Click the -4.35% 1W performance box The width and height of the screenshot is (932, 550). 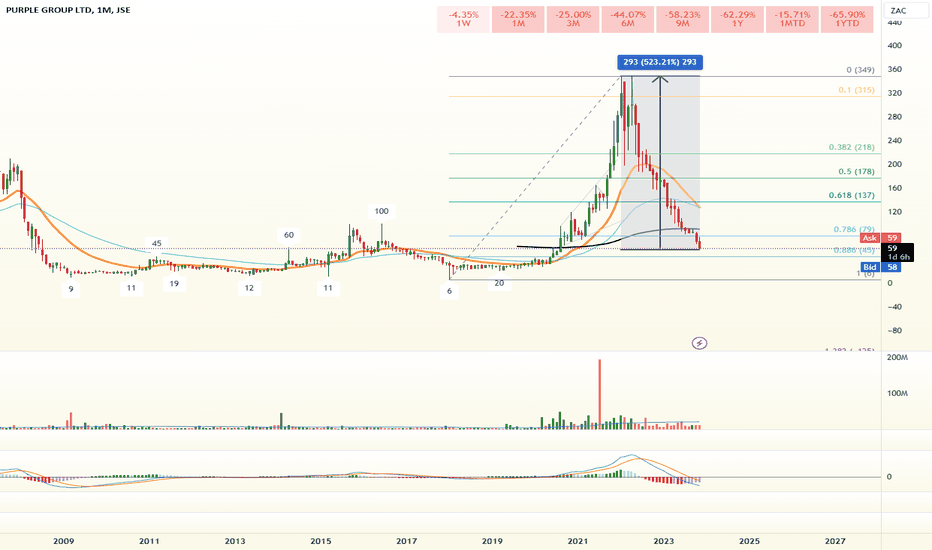pyautogui.click(x=464, y=19)
